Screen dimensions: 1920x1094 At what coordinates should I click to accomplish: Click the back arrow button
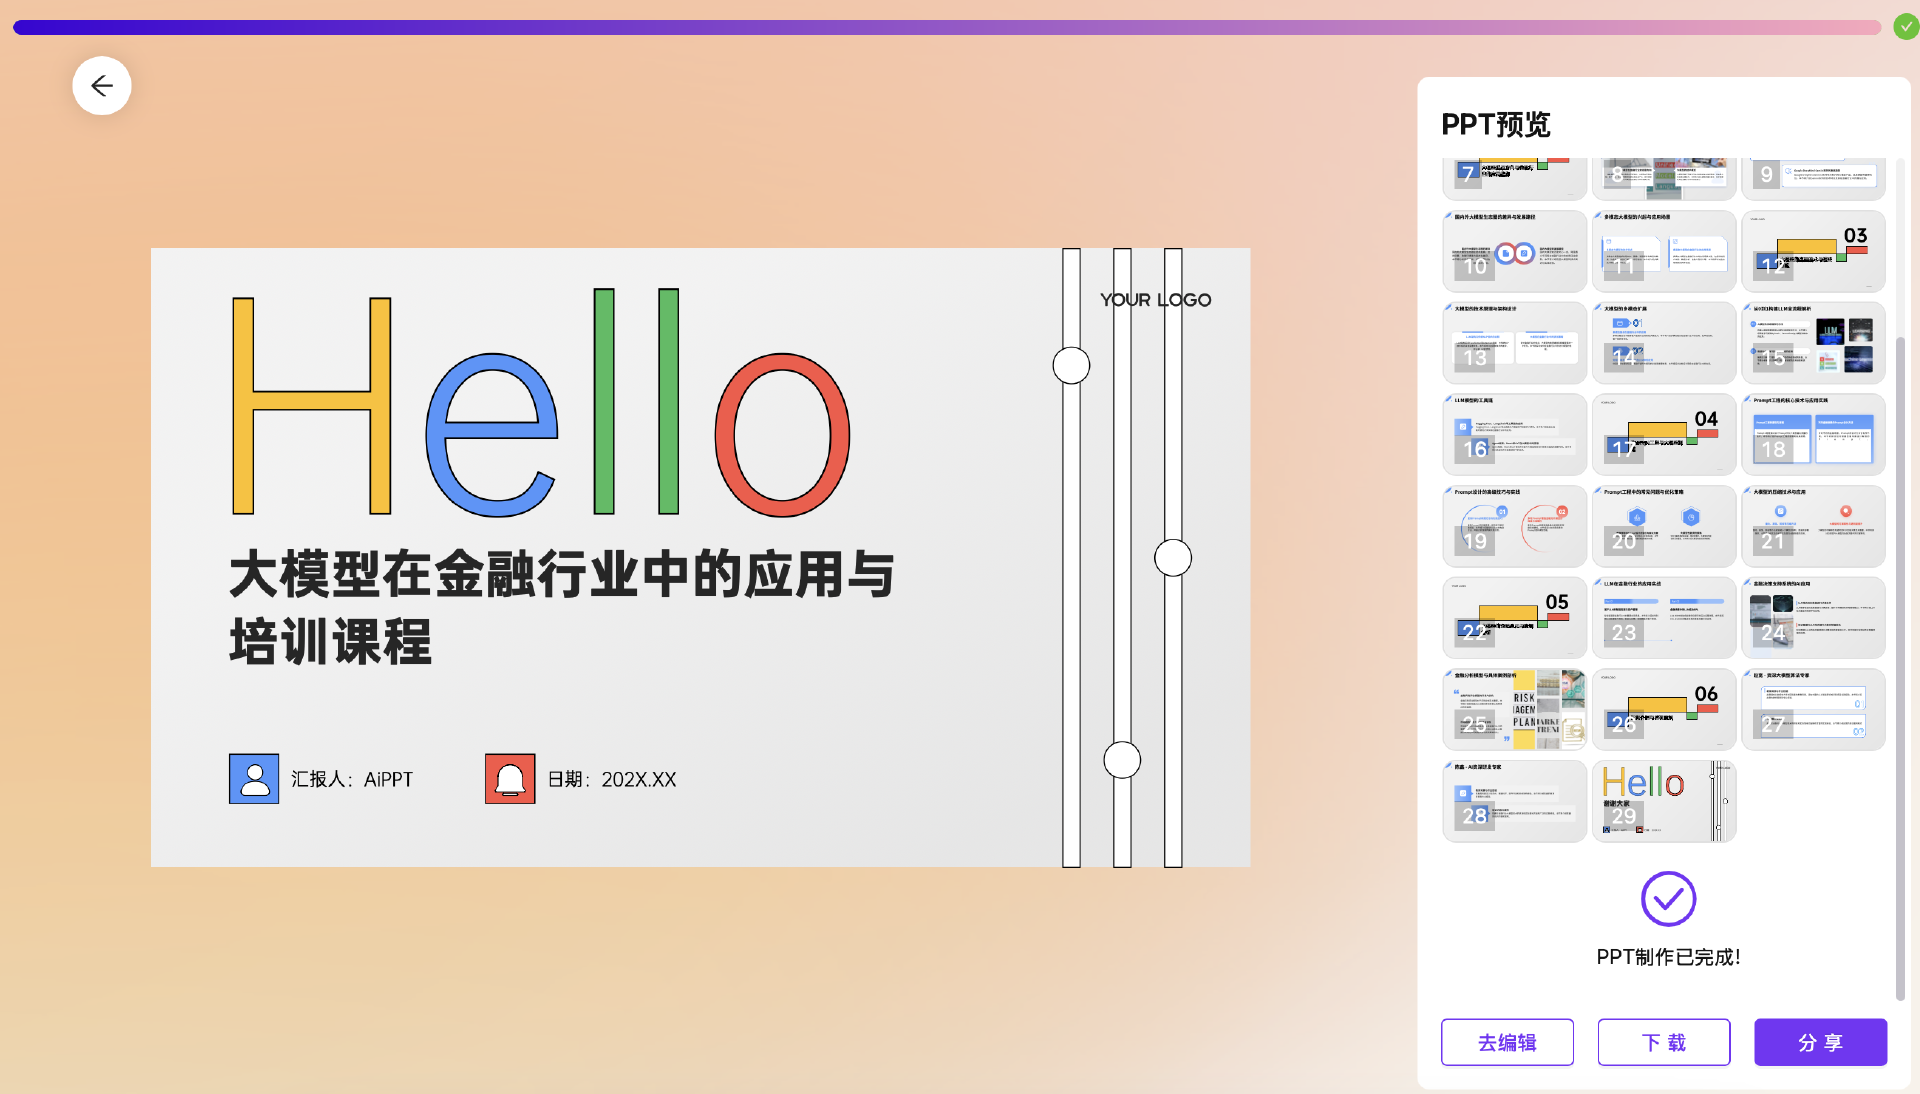point(102,86)
